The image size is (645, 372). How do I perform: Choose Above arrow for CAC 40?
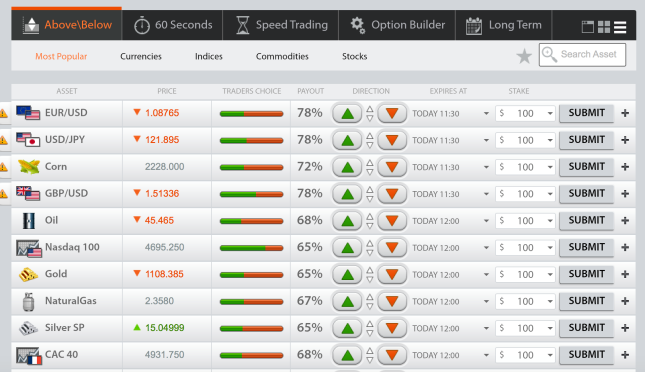tap(347, 355)
